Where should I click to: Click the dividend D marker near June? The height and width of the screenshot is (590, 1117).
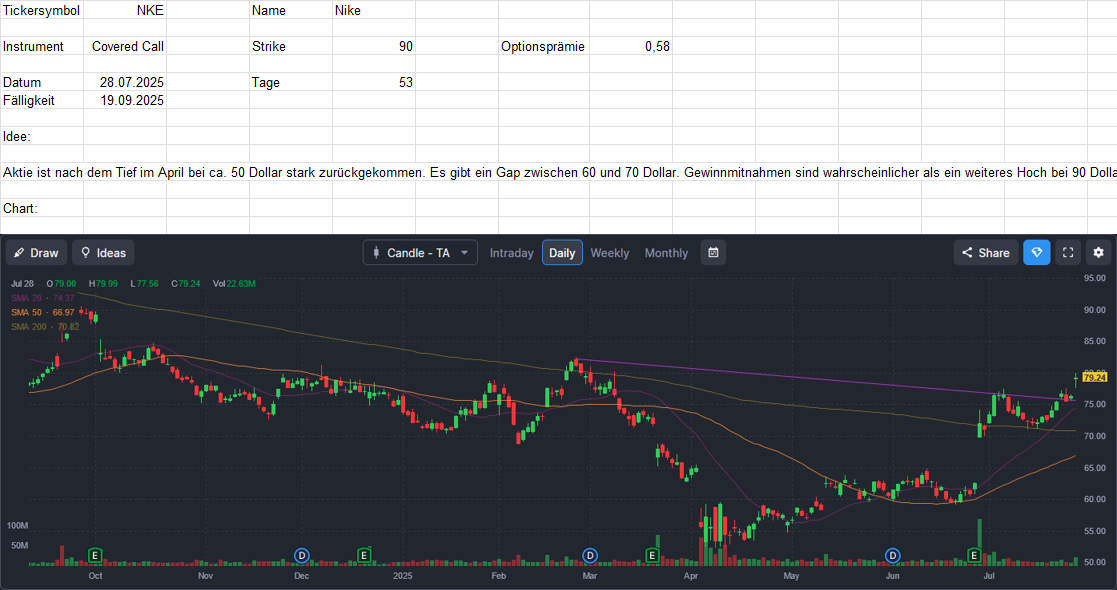893,555
